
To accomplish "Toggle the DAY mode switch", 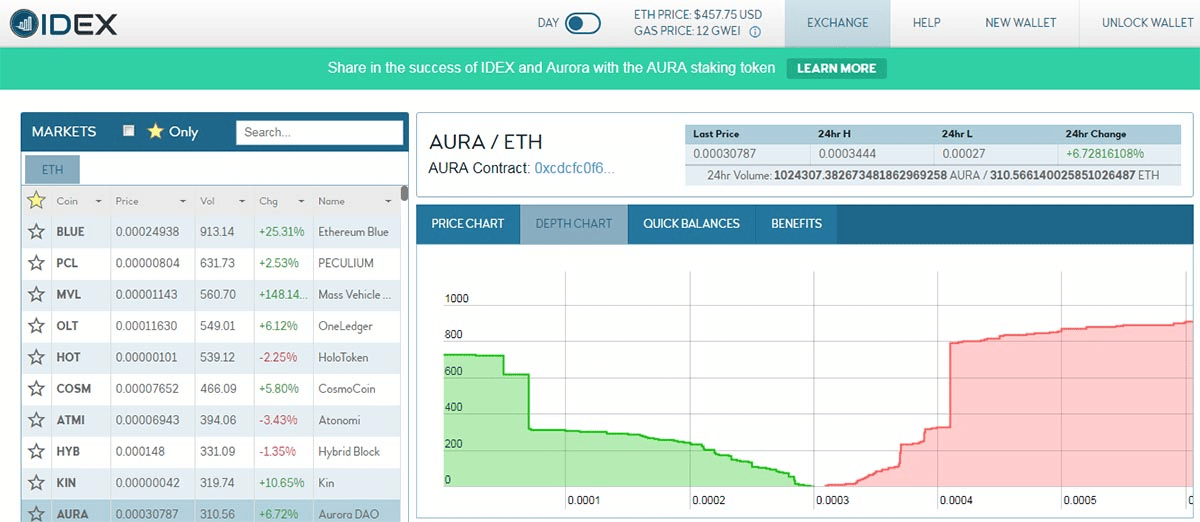I will point(582,23).
